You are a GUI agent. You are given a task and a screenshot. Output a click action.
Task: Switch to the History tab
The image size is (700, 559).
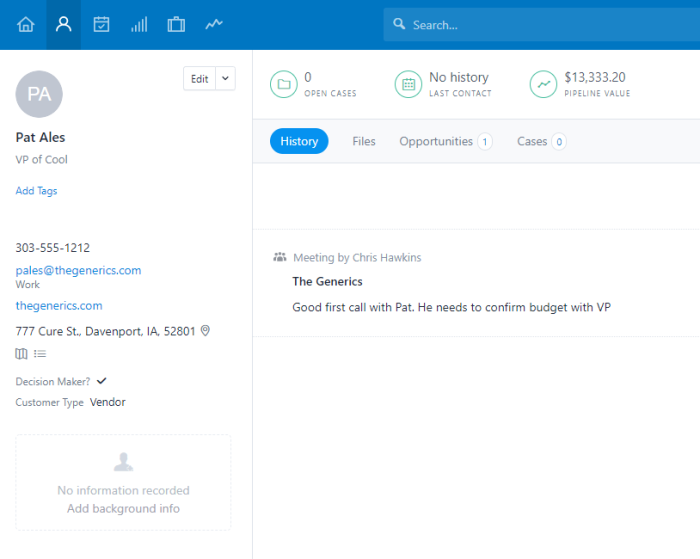pos(299,141)
